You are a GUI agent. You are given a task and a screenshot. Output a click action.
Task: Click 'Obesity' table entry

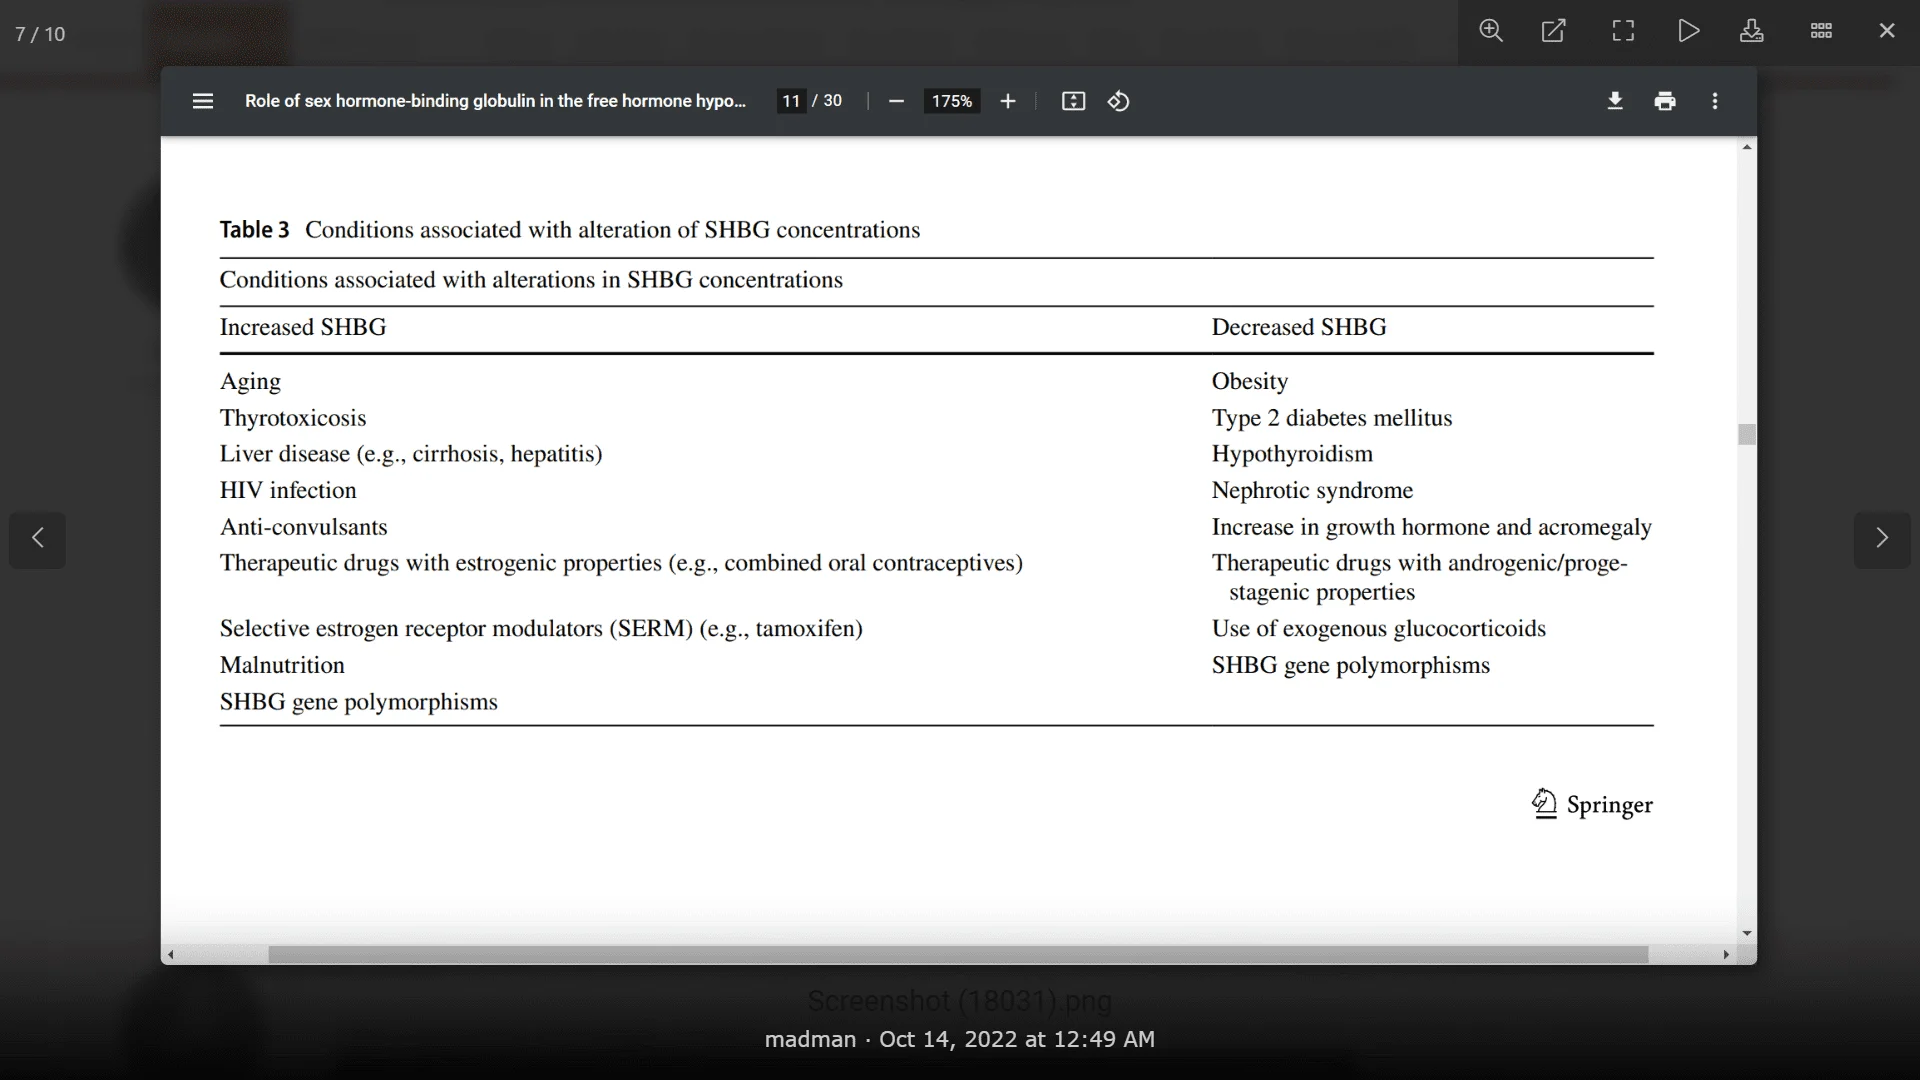point(1250,382)
